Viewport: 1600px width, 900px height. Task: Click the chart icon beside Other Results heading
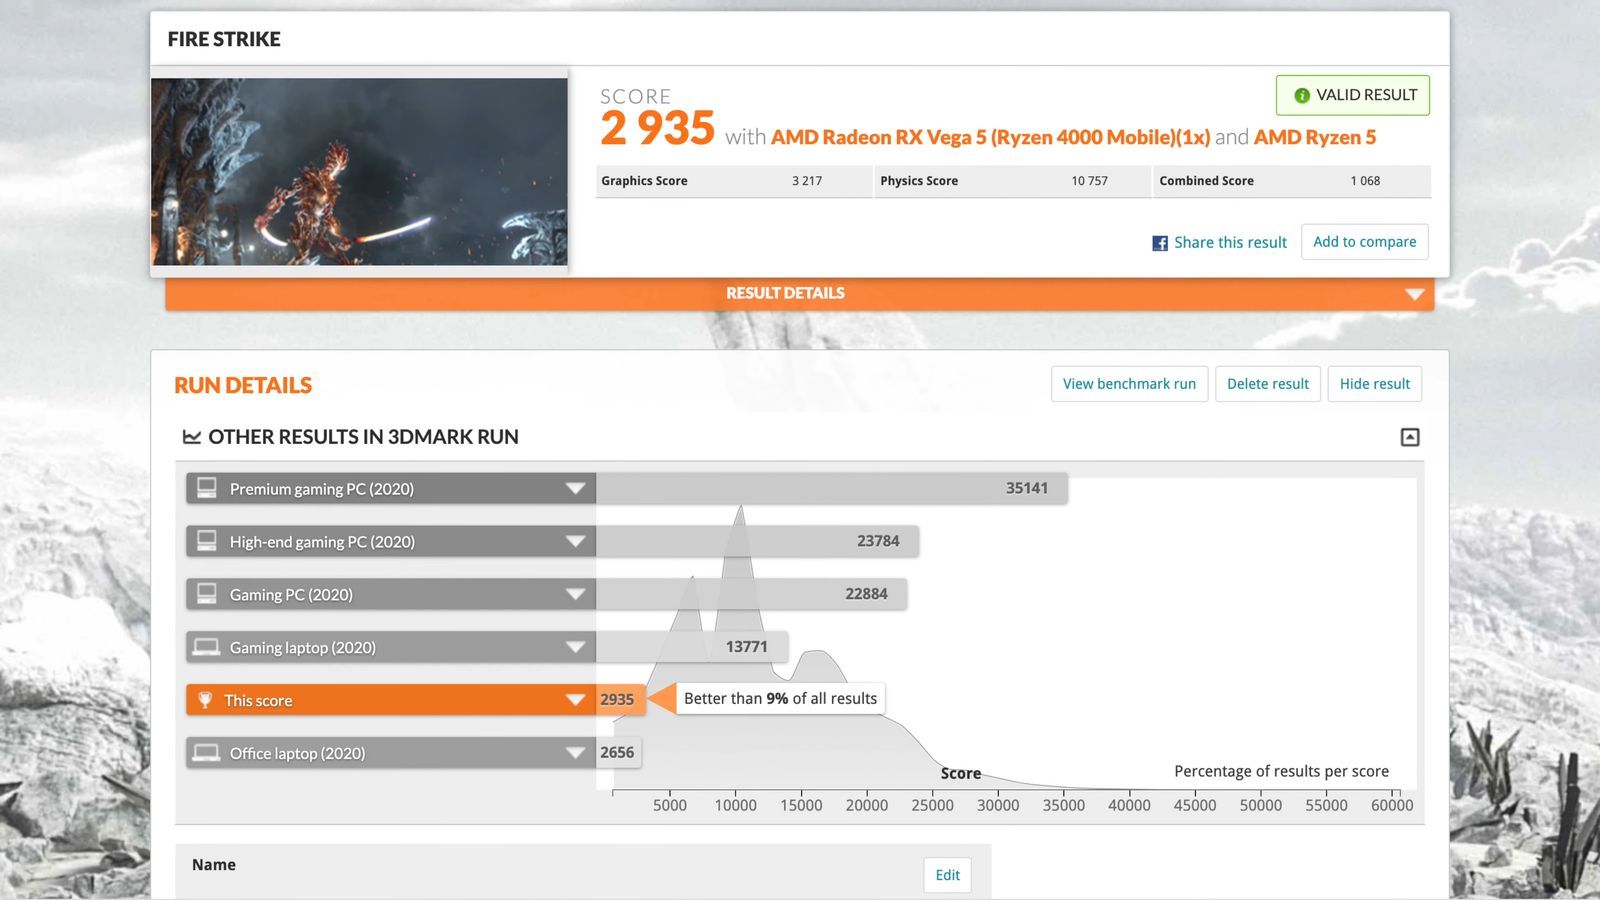click(x=192, y=437)
